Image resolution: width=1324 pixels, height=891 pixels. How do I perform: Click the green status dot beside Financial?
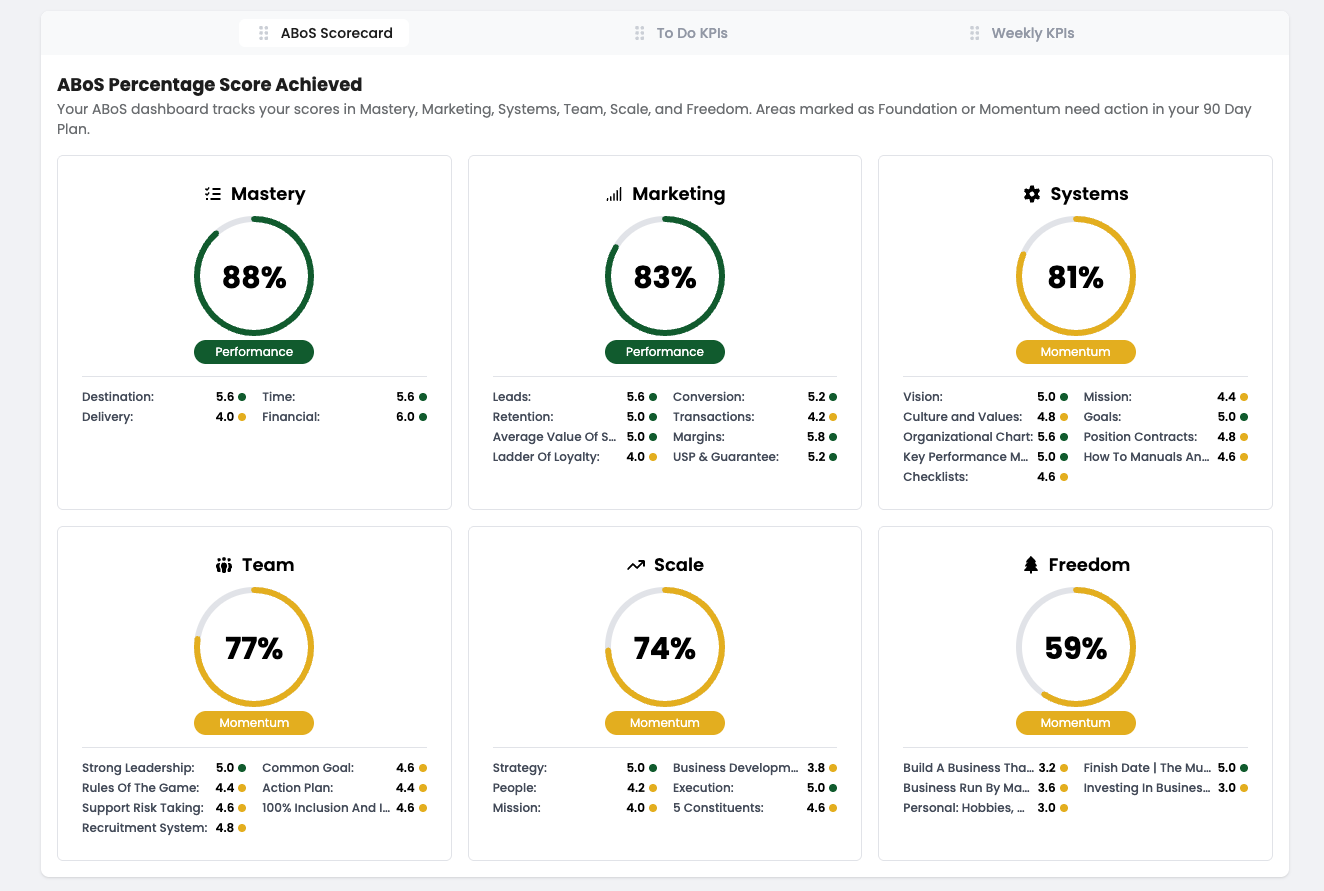[x=423, y=417]
